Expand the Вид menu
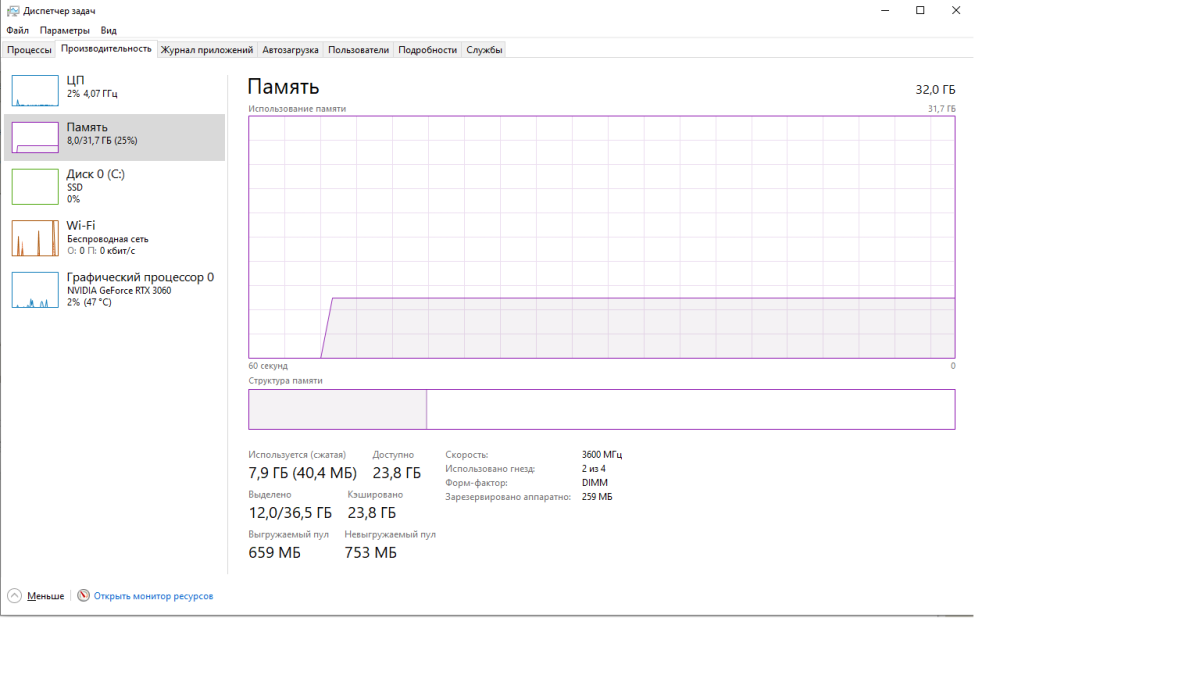The height and width of the screenshot is (675, 1200). (108, 31)
